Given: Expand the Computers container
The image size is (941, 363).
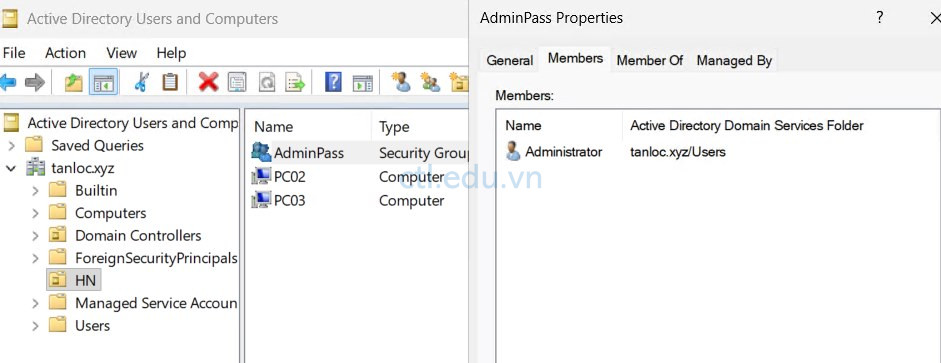Looking at the screenshot, I should tap(35, 214).
